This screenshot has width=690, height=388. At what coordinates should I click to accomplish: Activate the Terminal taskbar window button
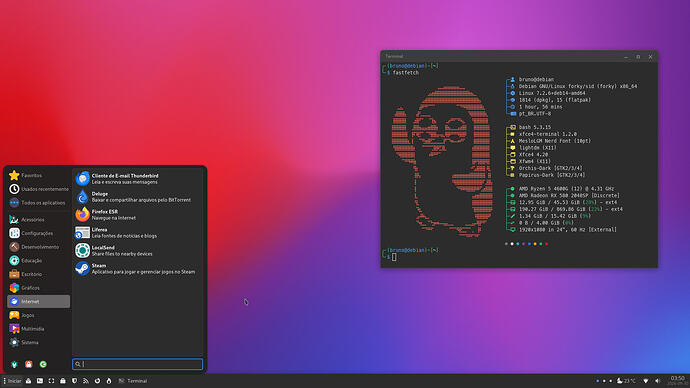(133, 381)
